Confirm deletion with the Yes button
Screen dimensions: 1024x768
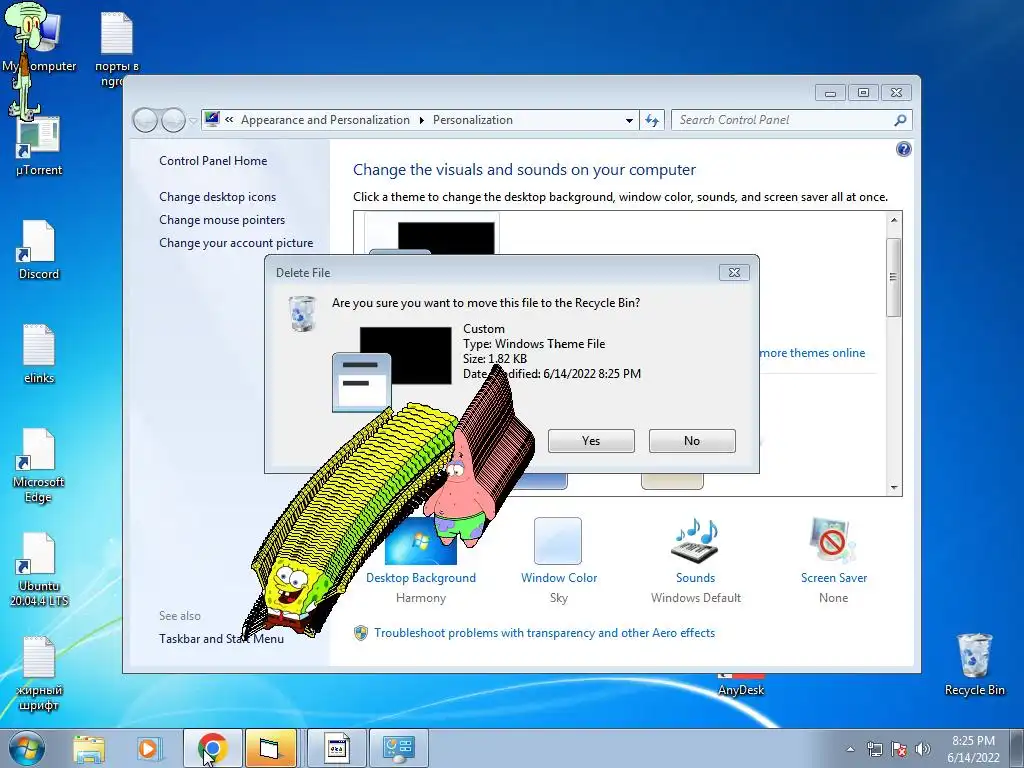pos(591,441)
